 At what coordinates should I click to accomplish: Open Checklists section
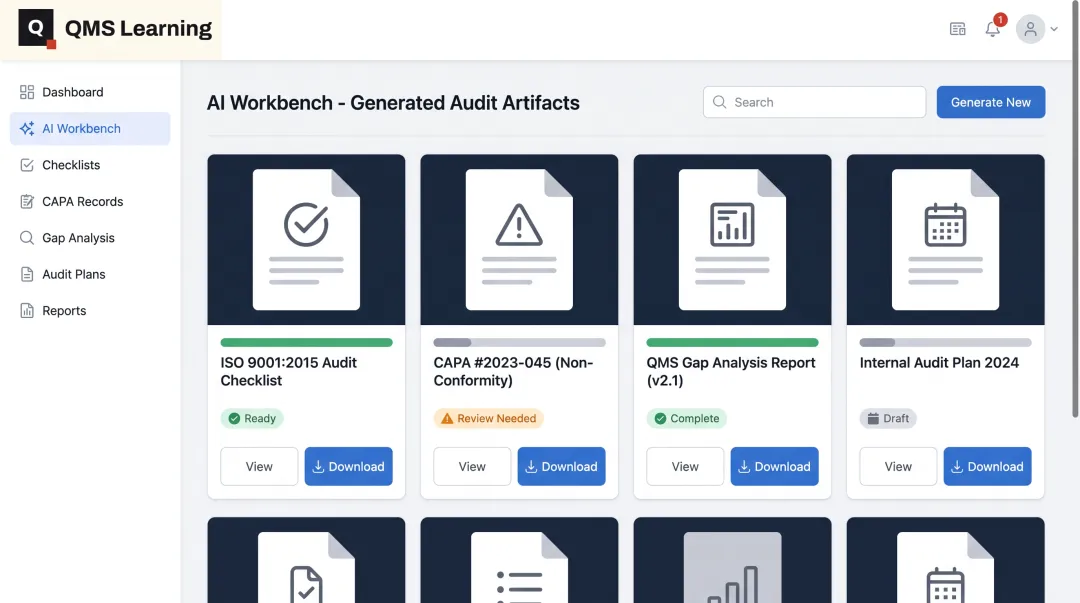click(x=90, y=165)
